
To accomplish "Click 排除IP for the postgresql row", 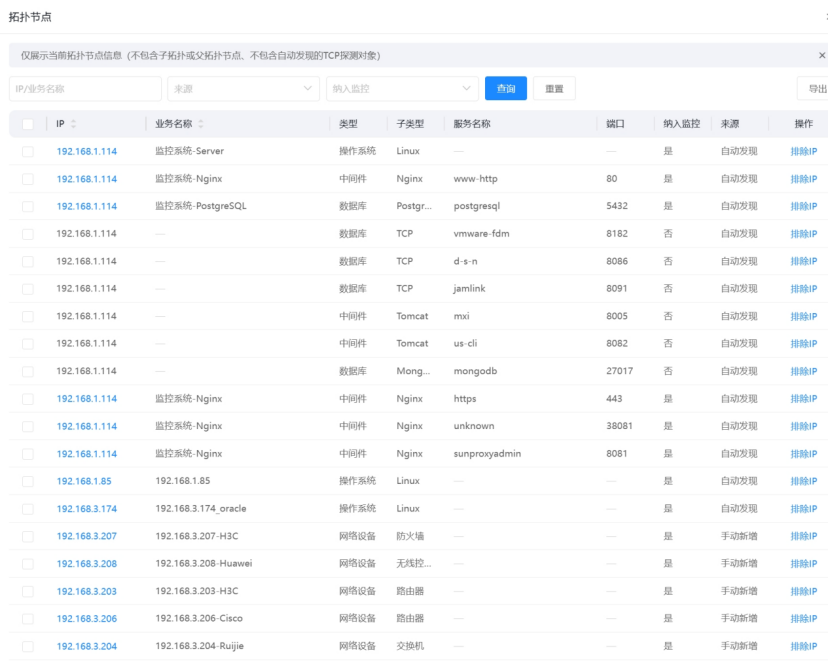I will (804, 206).
